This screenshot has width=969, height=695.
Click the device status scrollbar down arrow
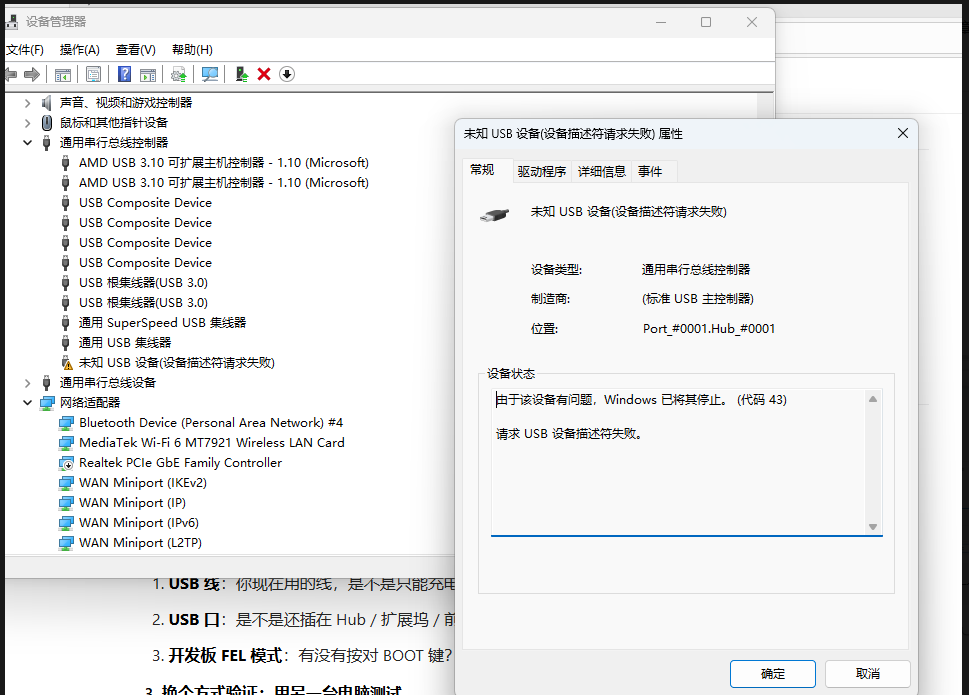pyautogui.click(x=872, y=525)
